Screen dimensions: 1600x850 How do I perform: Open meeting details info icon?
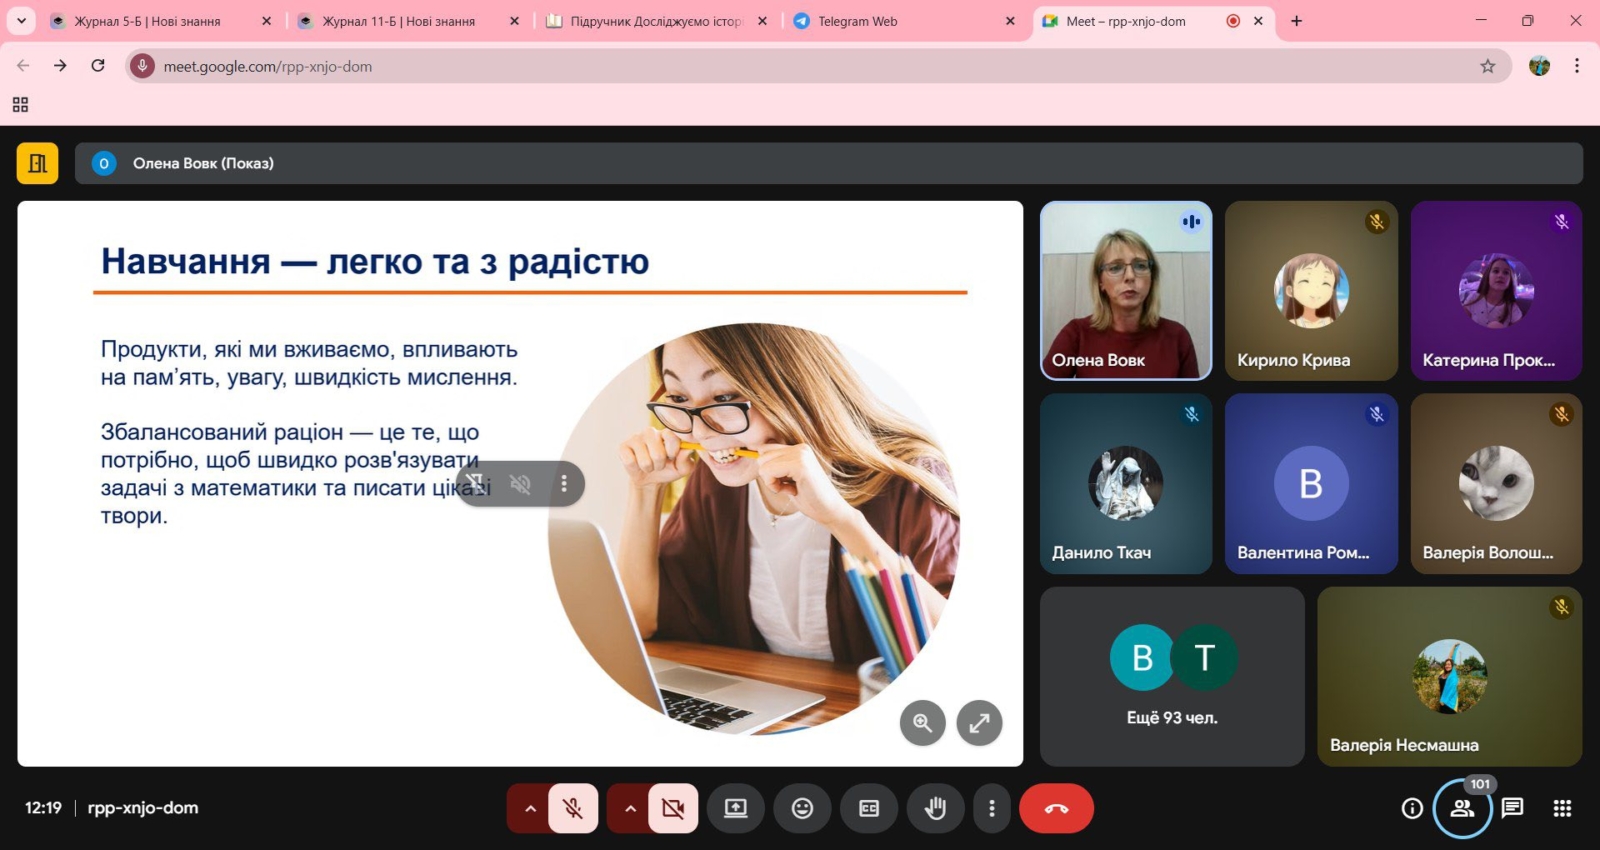pos(1412,808)
